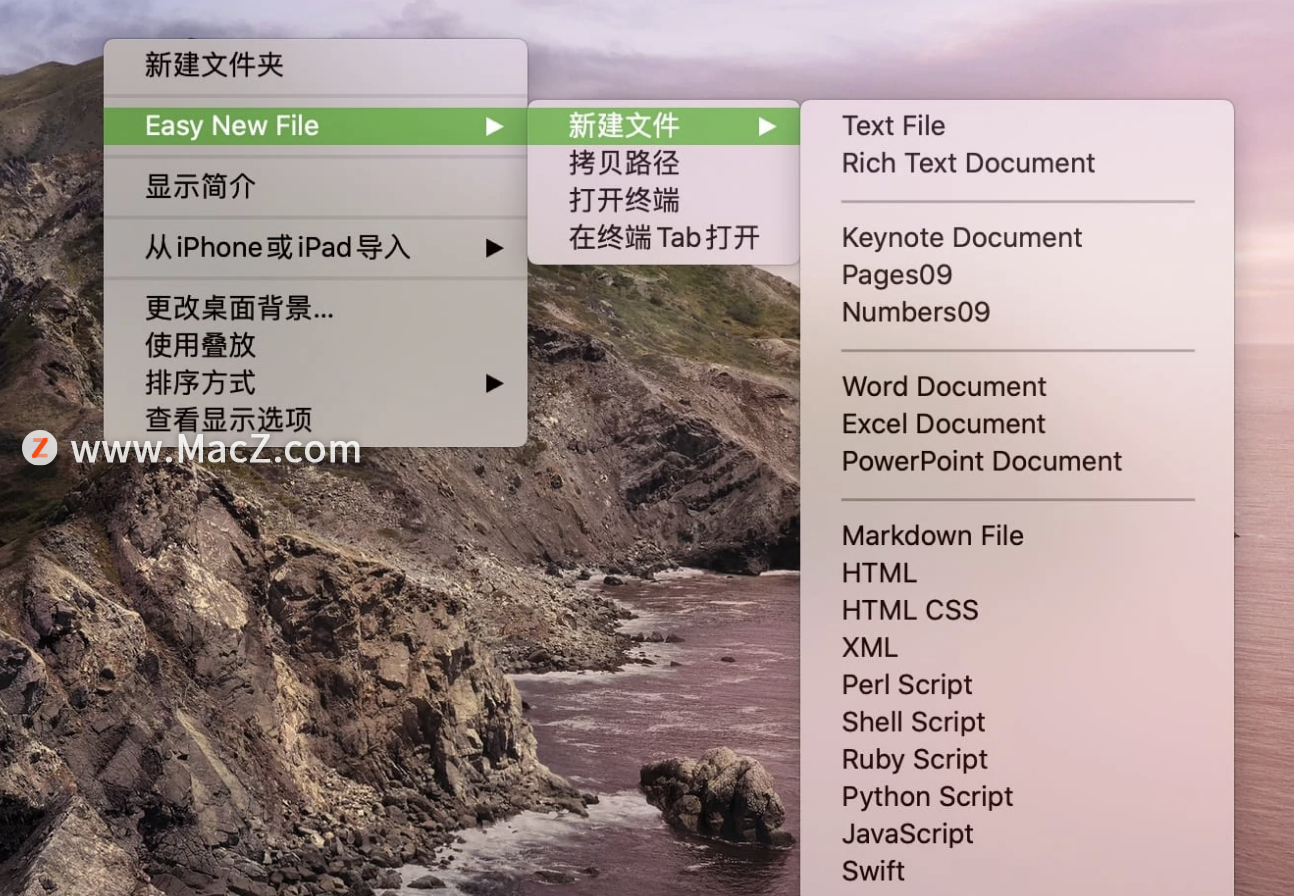Create a Rich Text Document
The width and height of the screenshot is (1294, 896).
pos(1017,163)
